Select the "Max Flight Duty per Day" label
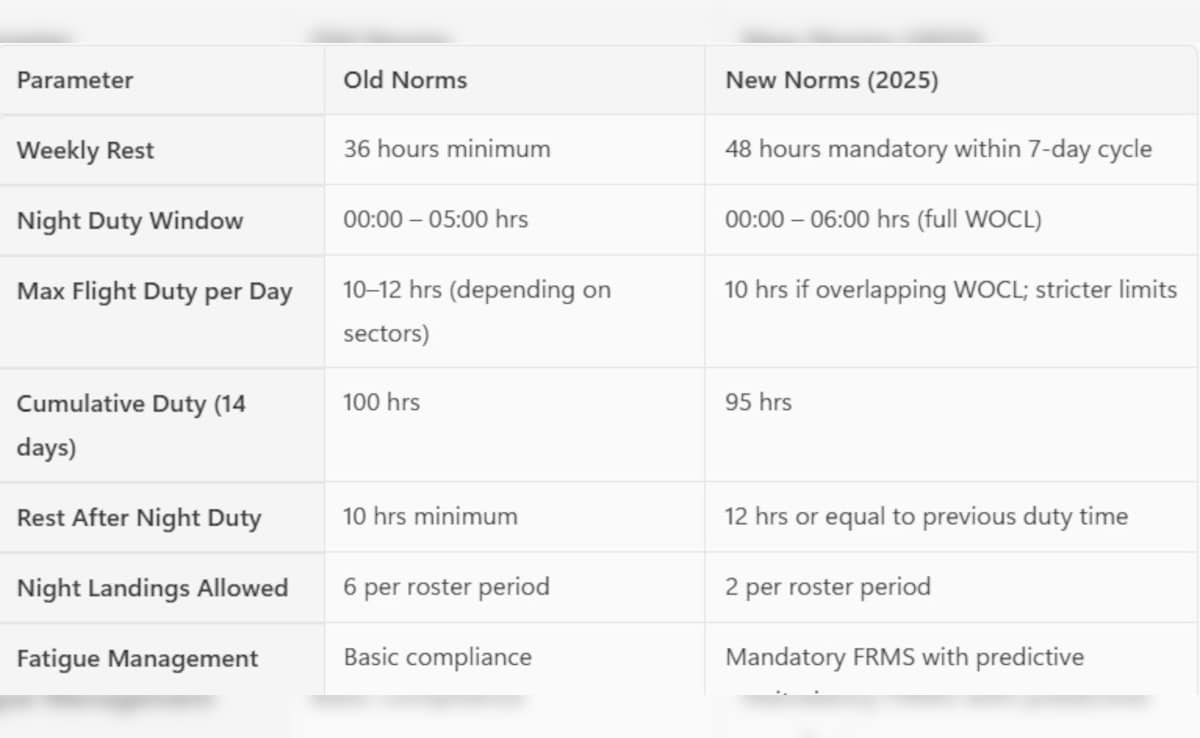1200x738 pixels. (x=155, y=292)
